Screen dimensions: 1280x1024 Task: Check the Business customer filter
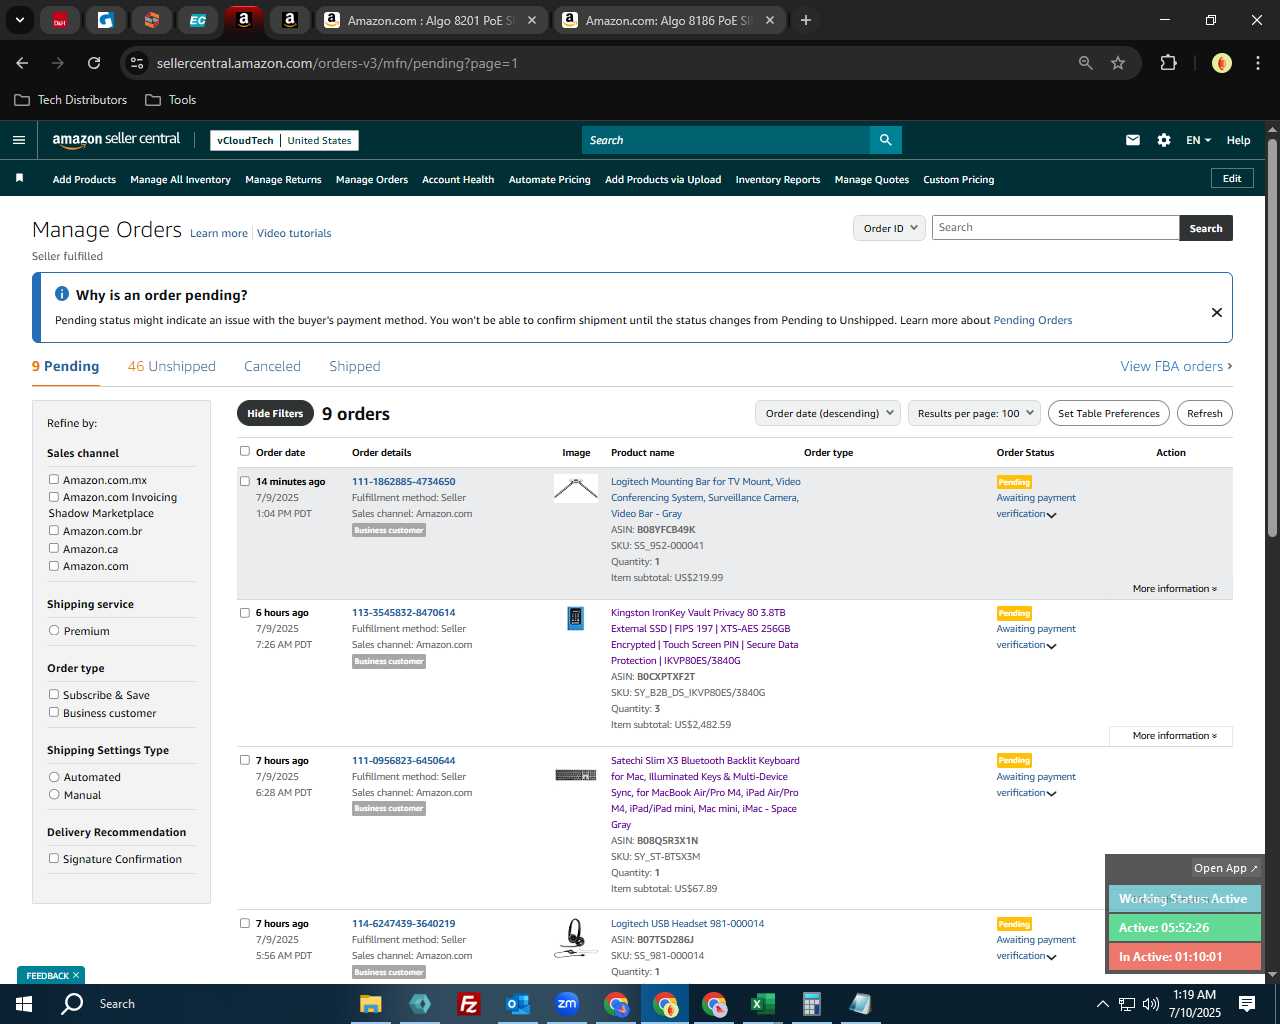point(54,712)
